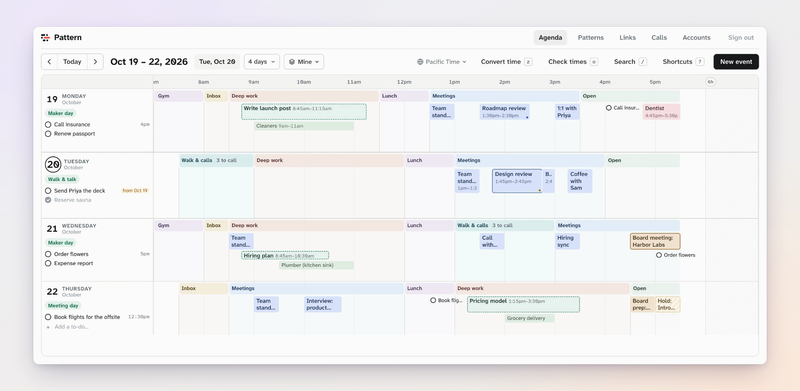Go to next date range arrow
Screen dimensions: 800x391
pos(95,62)
